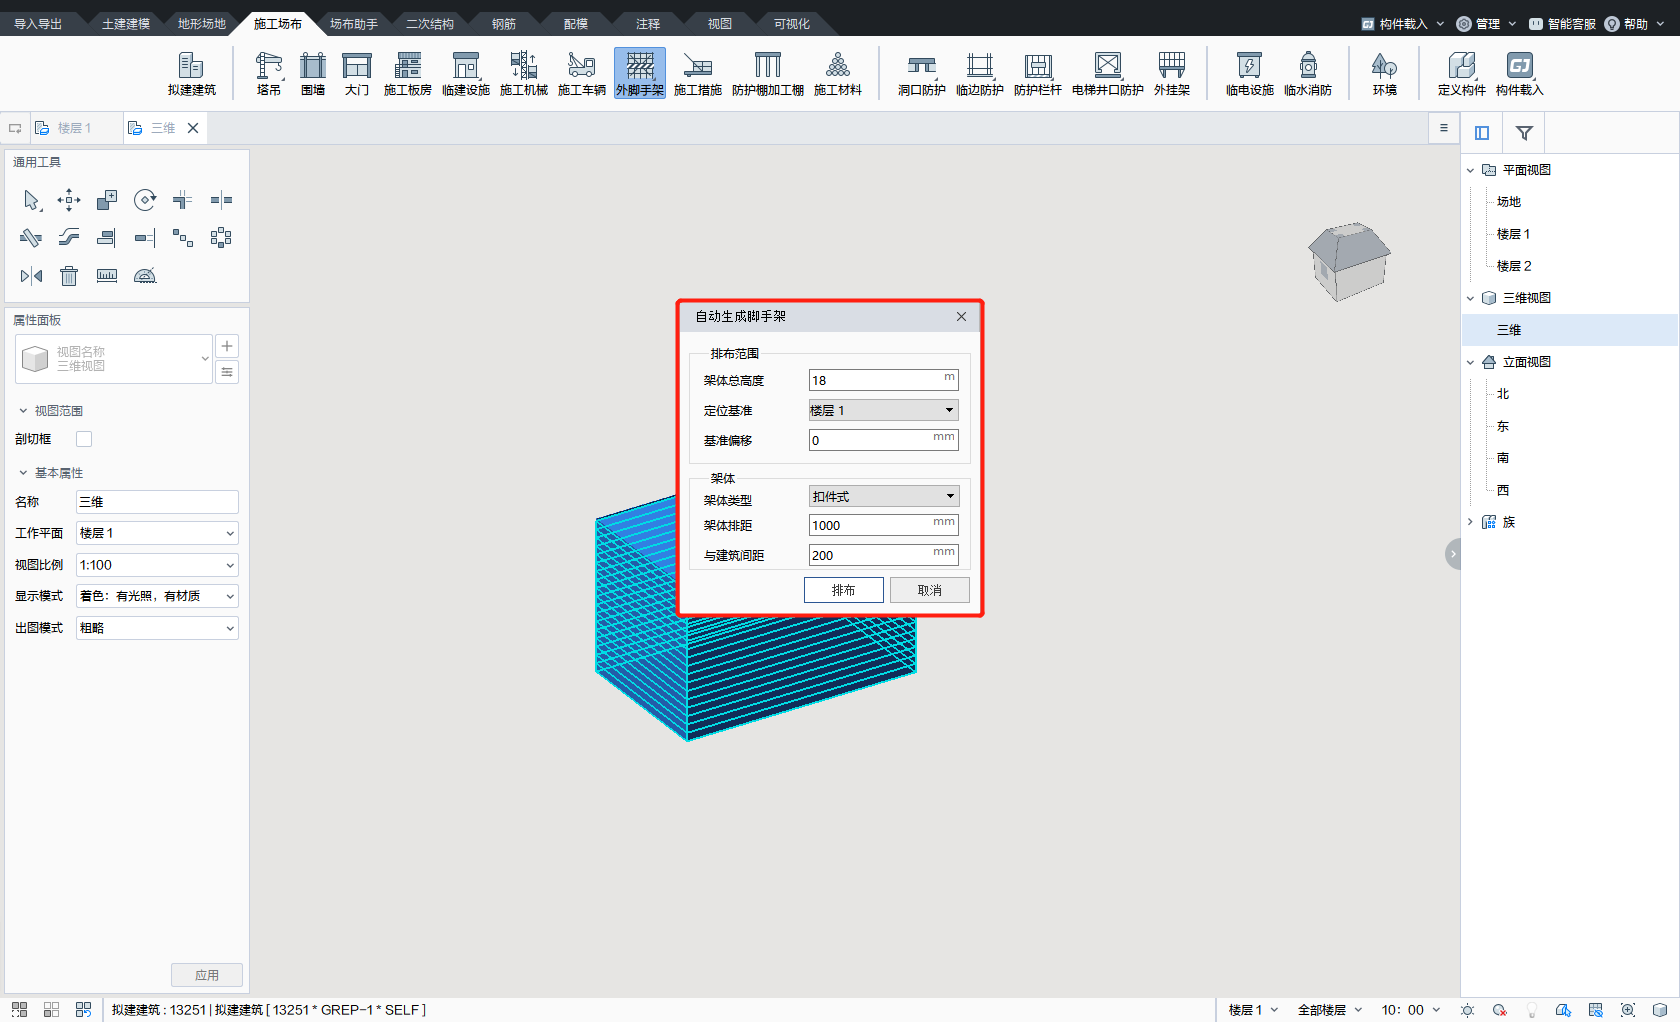Open 智能客服 in top bar

1561,24
